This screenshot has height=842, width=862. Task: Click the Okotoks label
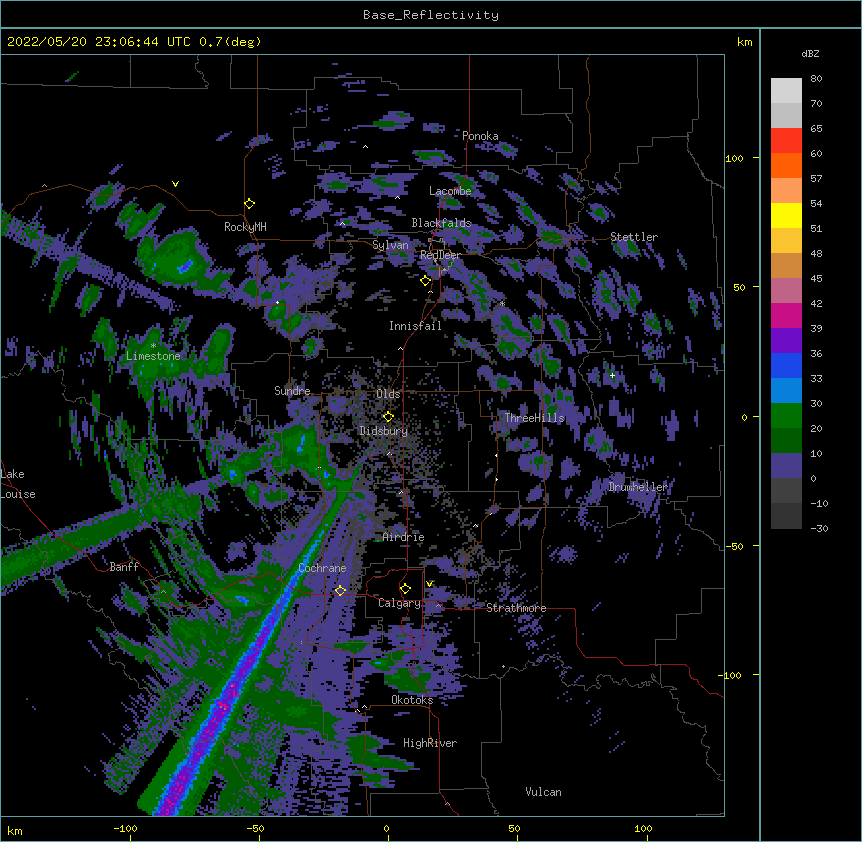[x=412, y=700]
